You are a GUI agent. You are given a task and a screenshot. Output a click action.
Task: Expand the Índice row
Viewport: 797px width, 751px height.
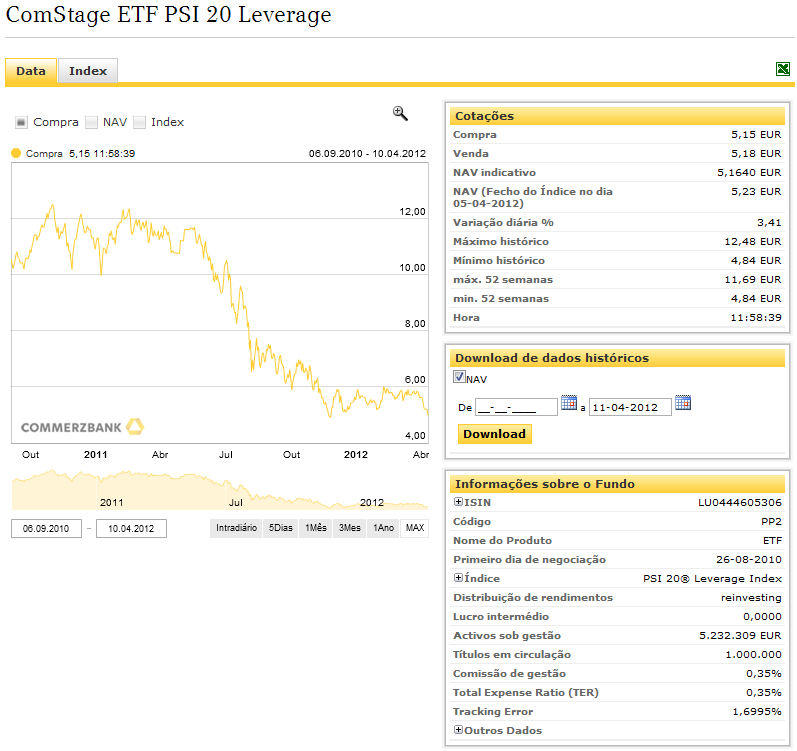[458, 578]
